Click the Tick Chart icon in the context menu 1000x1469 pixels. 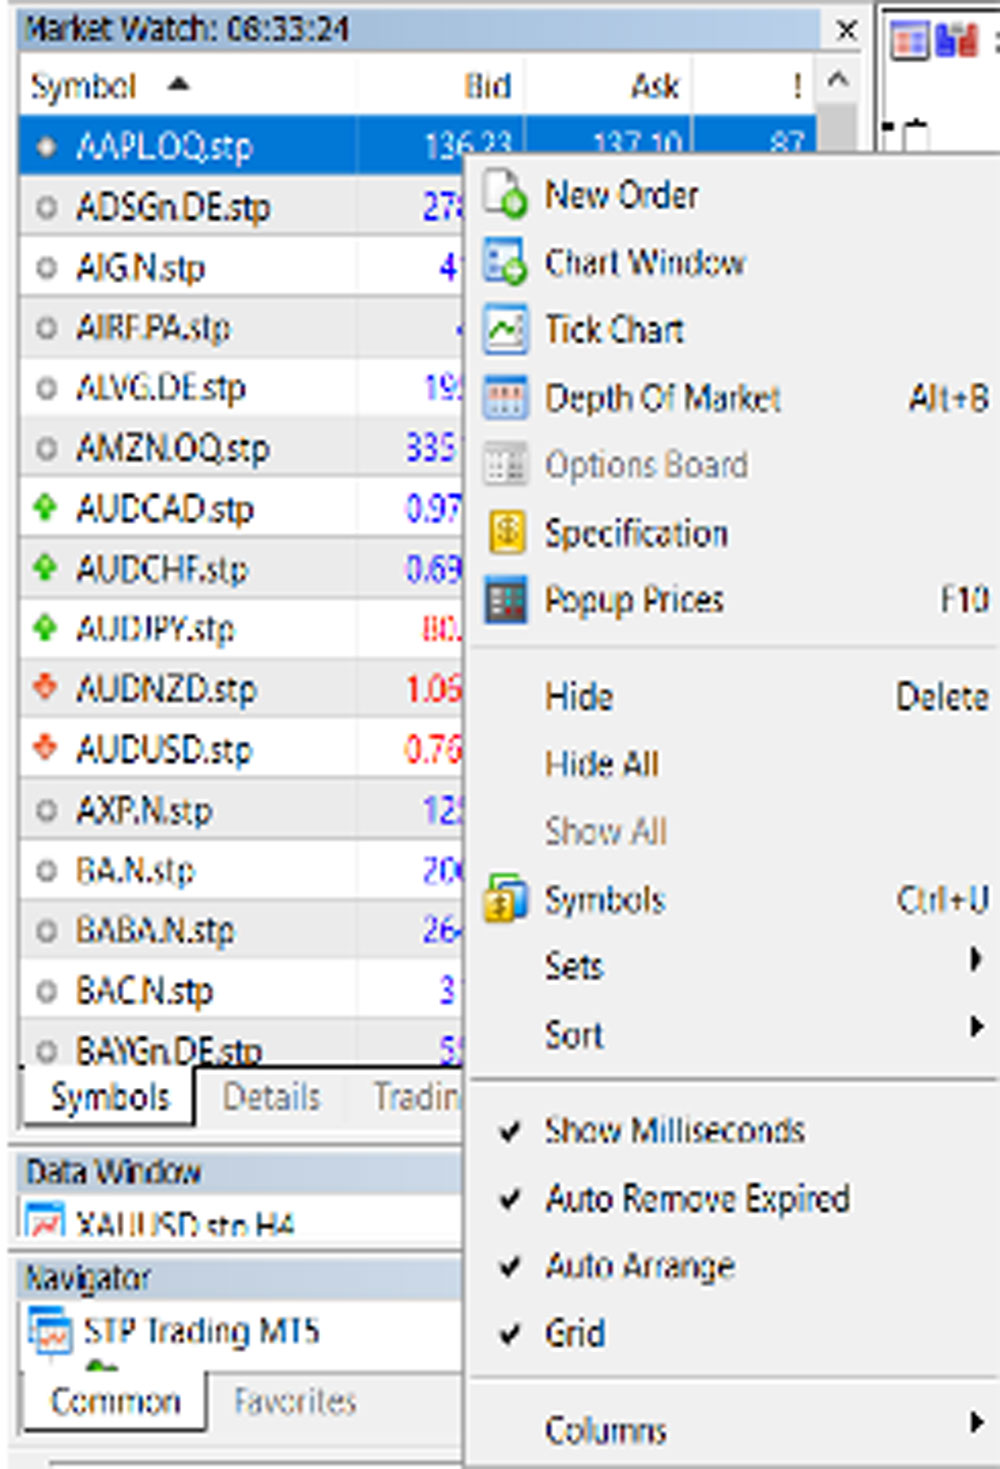pos(505,329)
